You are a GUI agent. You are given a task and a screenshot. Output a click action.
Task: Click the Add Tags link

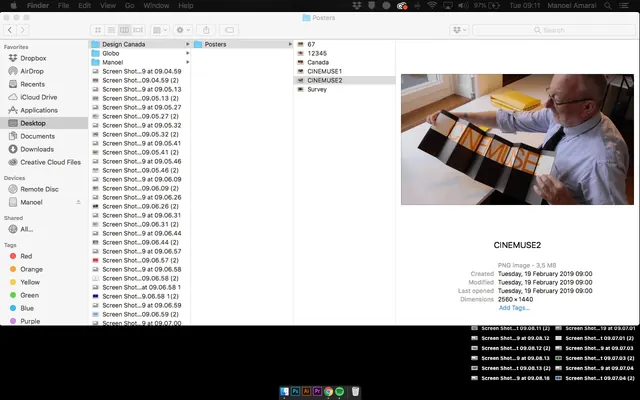tap(514, 308)
